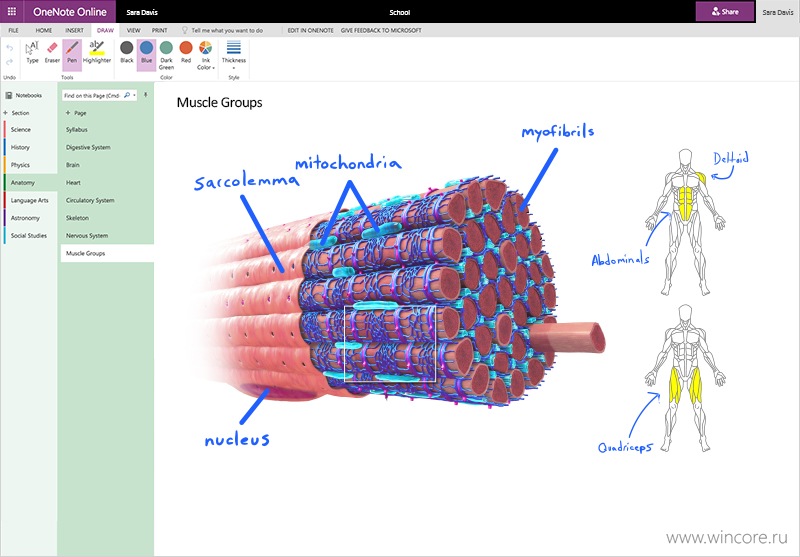Click the lower body figure with quadriceps
Screen dimensions: 800x557
tap(685, 378)
